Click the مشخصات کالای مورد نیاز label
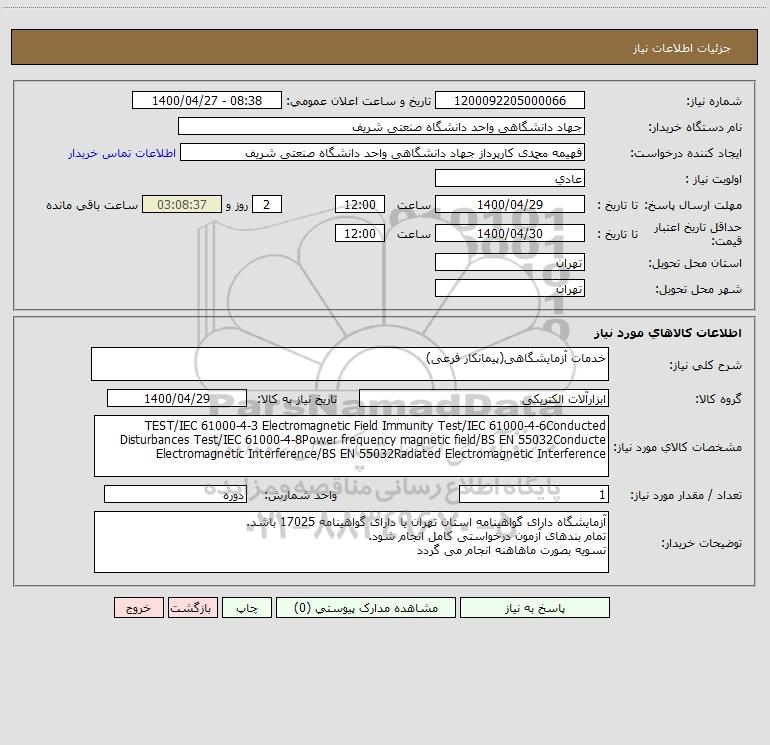The height and width of the screenshot is (745, 770). tap(678, 447)
